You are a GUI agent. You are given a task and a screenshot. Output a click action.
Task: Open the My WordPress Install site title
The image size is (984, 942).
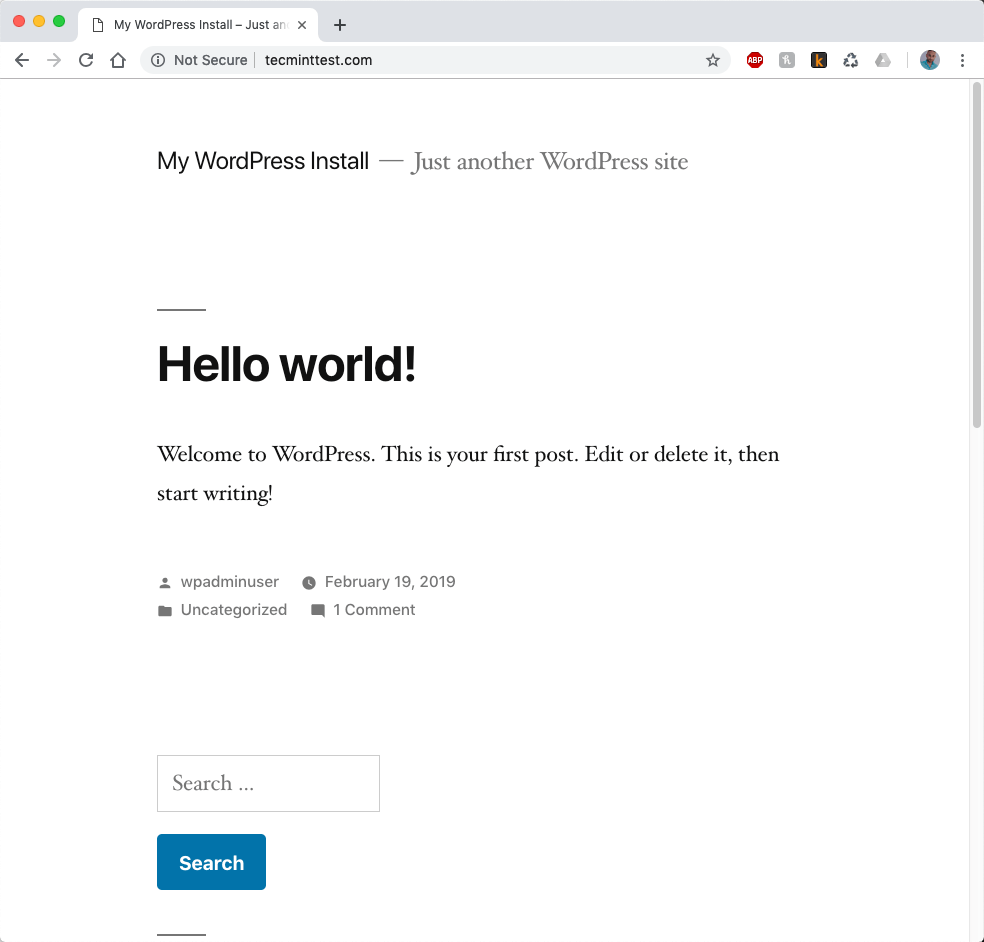click(263, 161)
